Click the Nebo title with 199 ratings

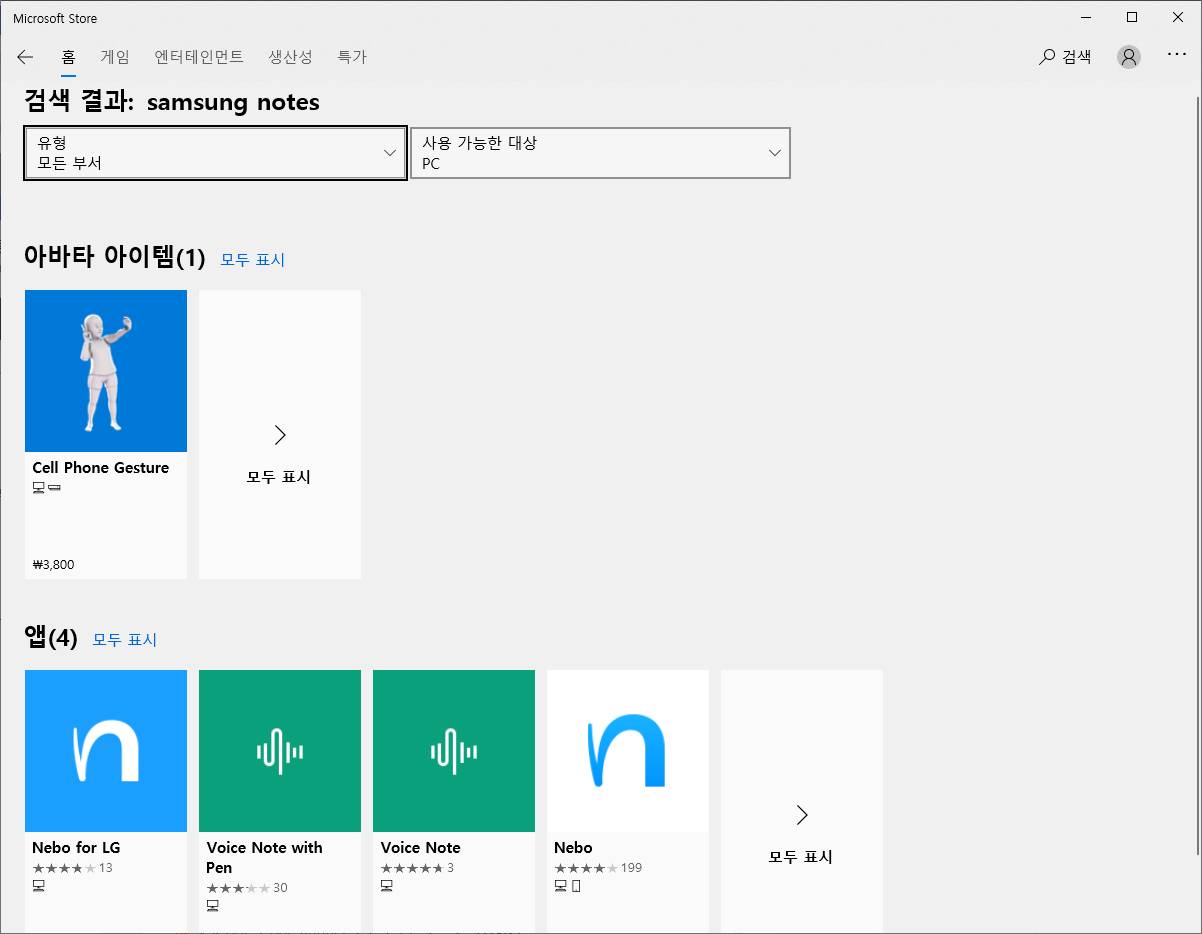click(573, 848)
